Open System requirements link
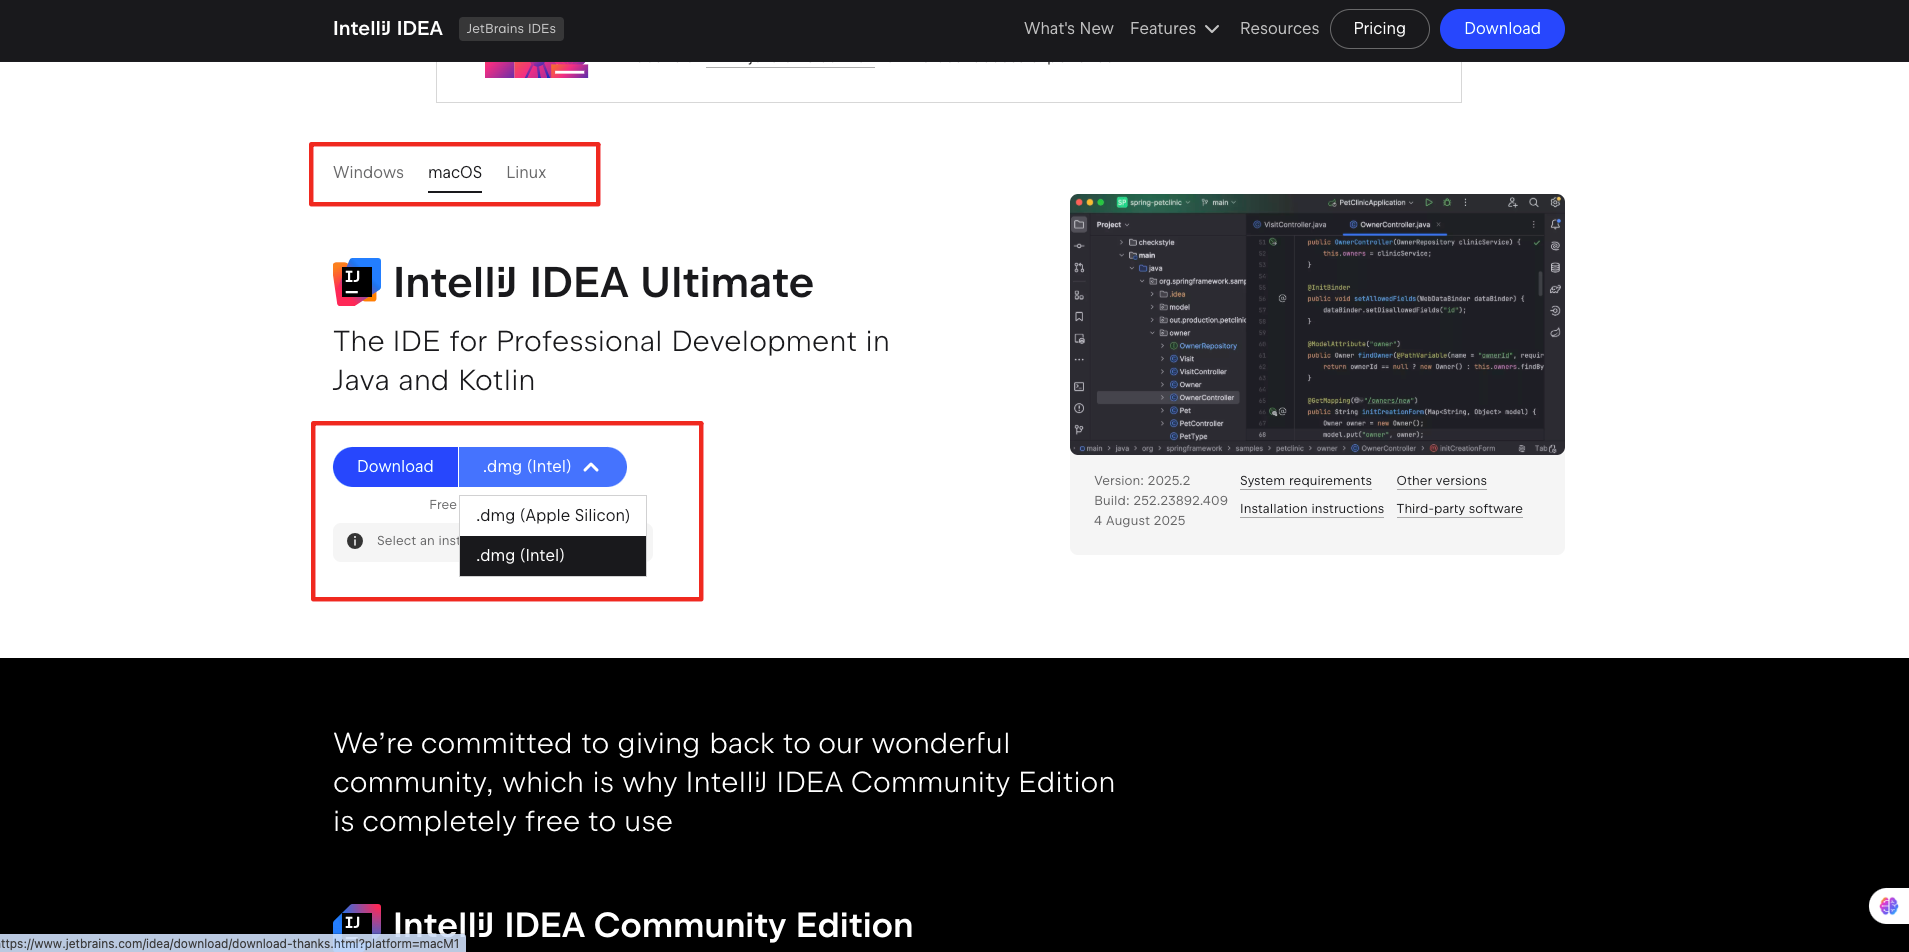 point(1306,481)
